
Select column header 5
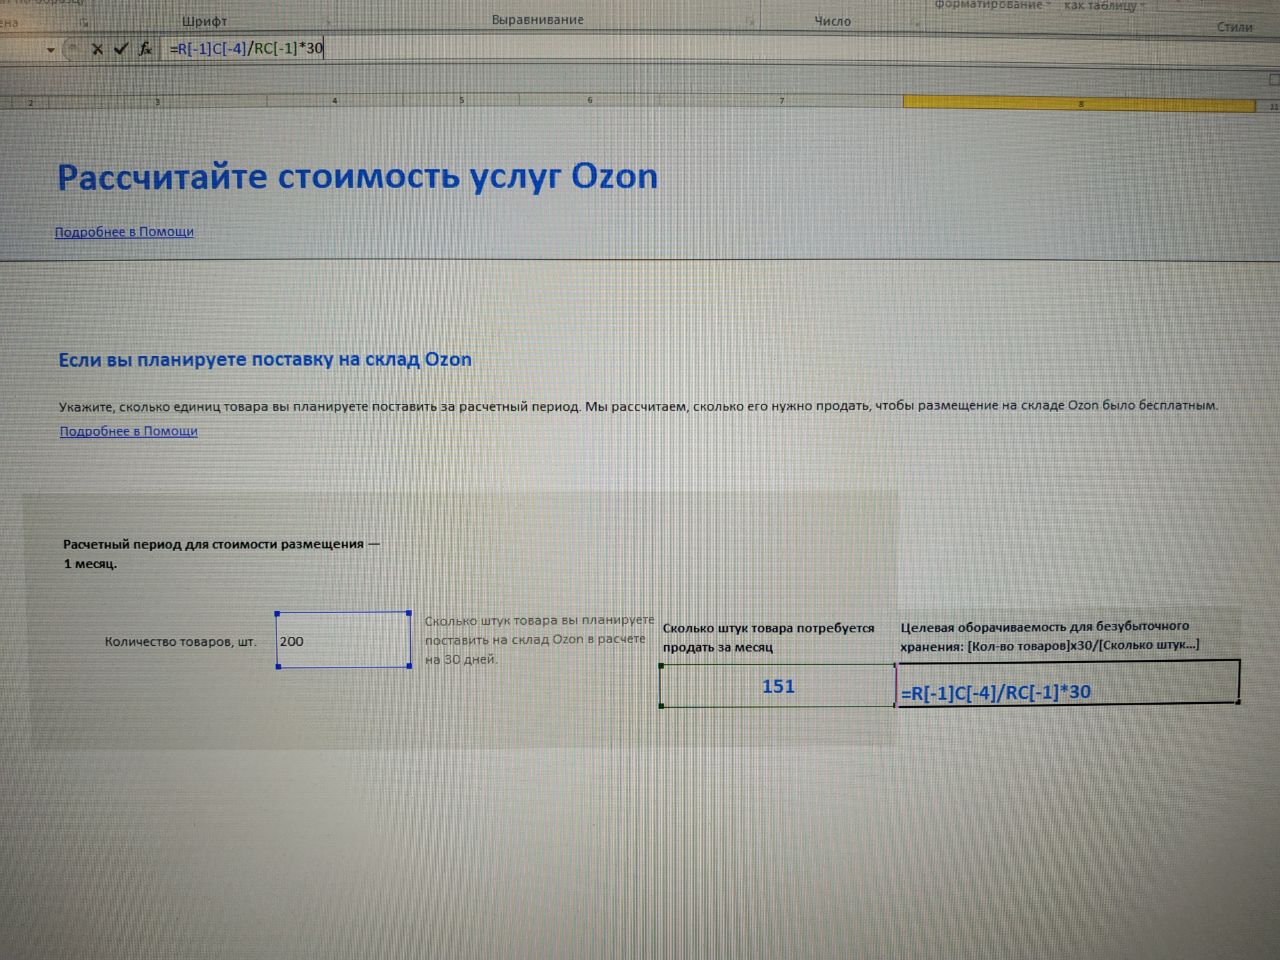[x=461, y=101]
